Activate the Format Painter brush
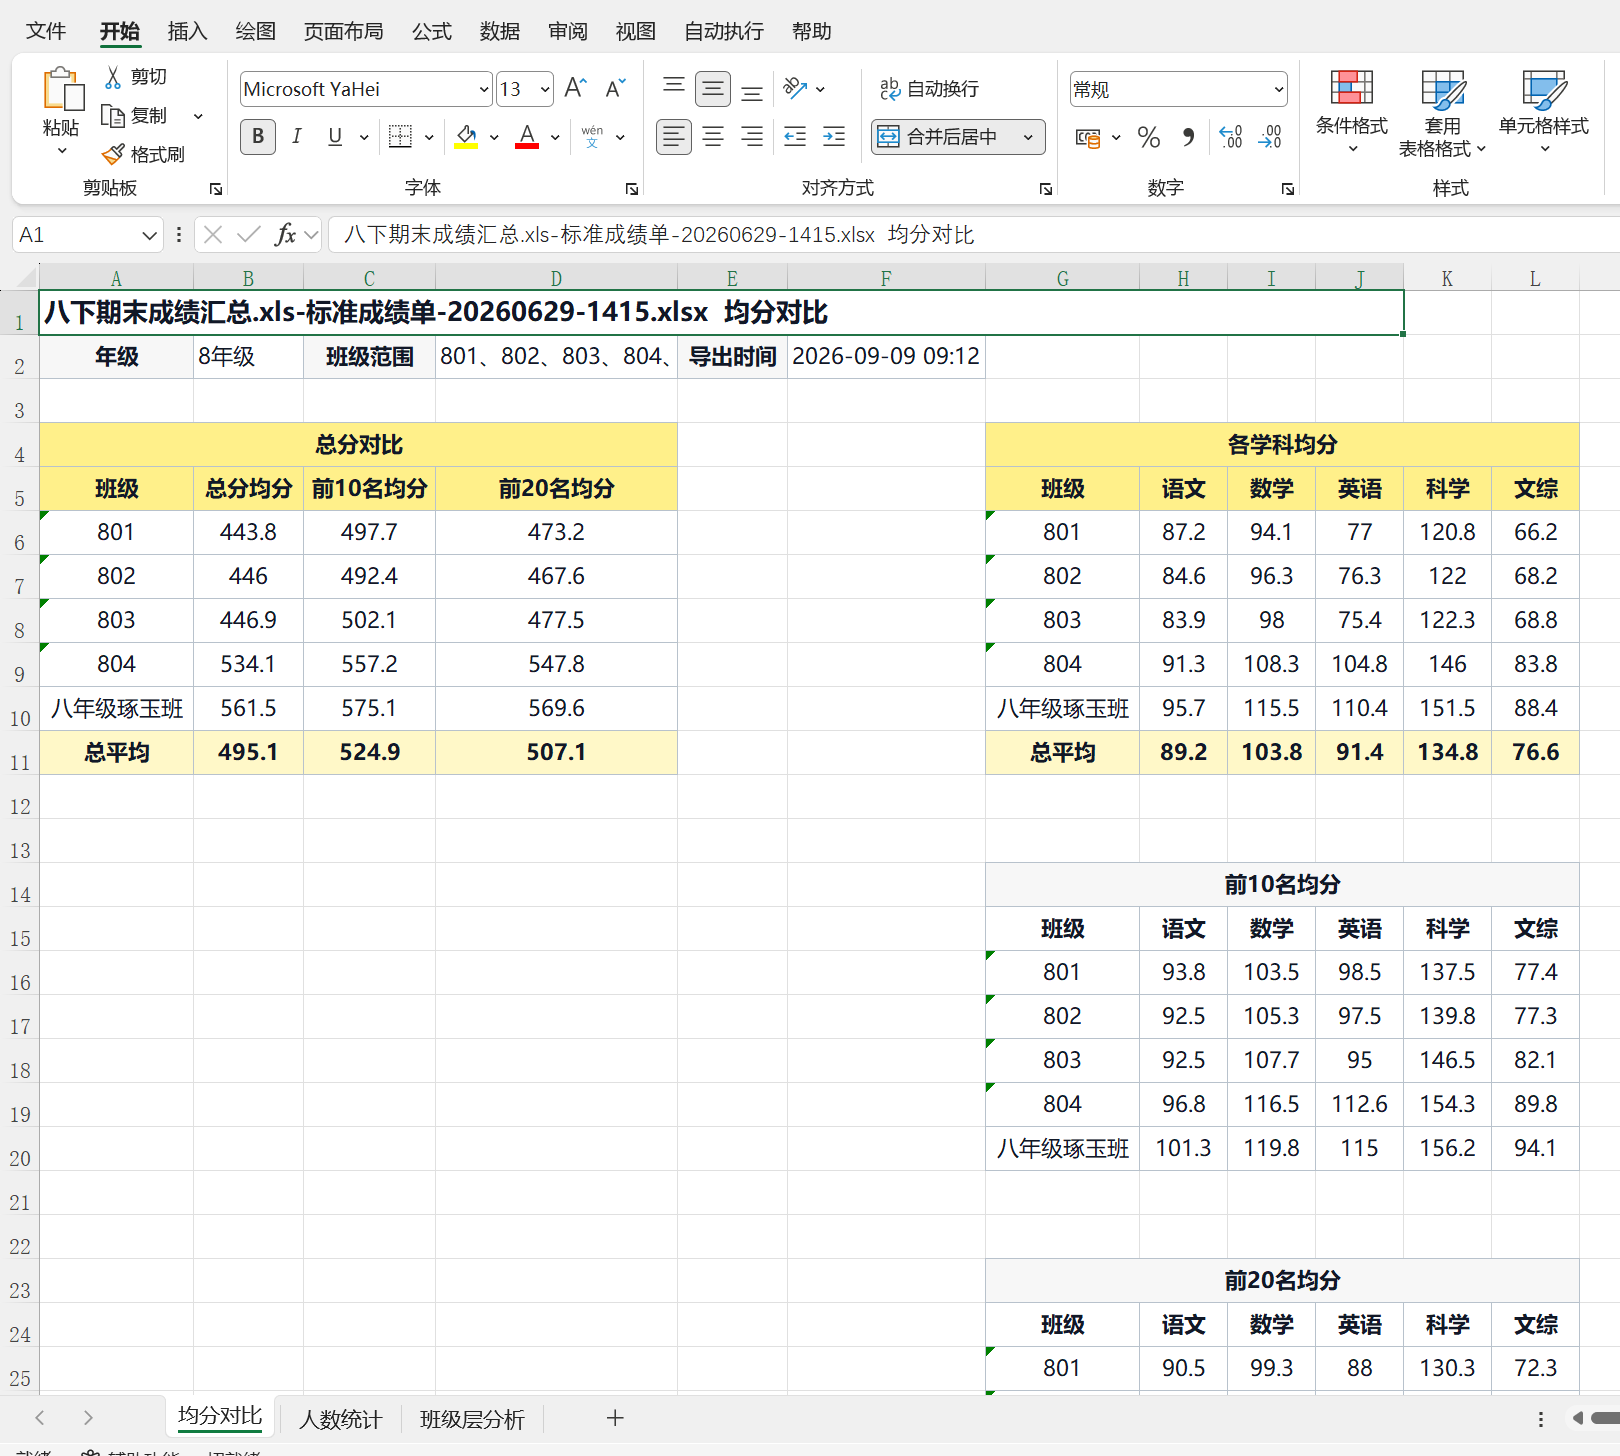This screenshot has height=1456, width=1620. point(113,154)
